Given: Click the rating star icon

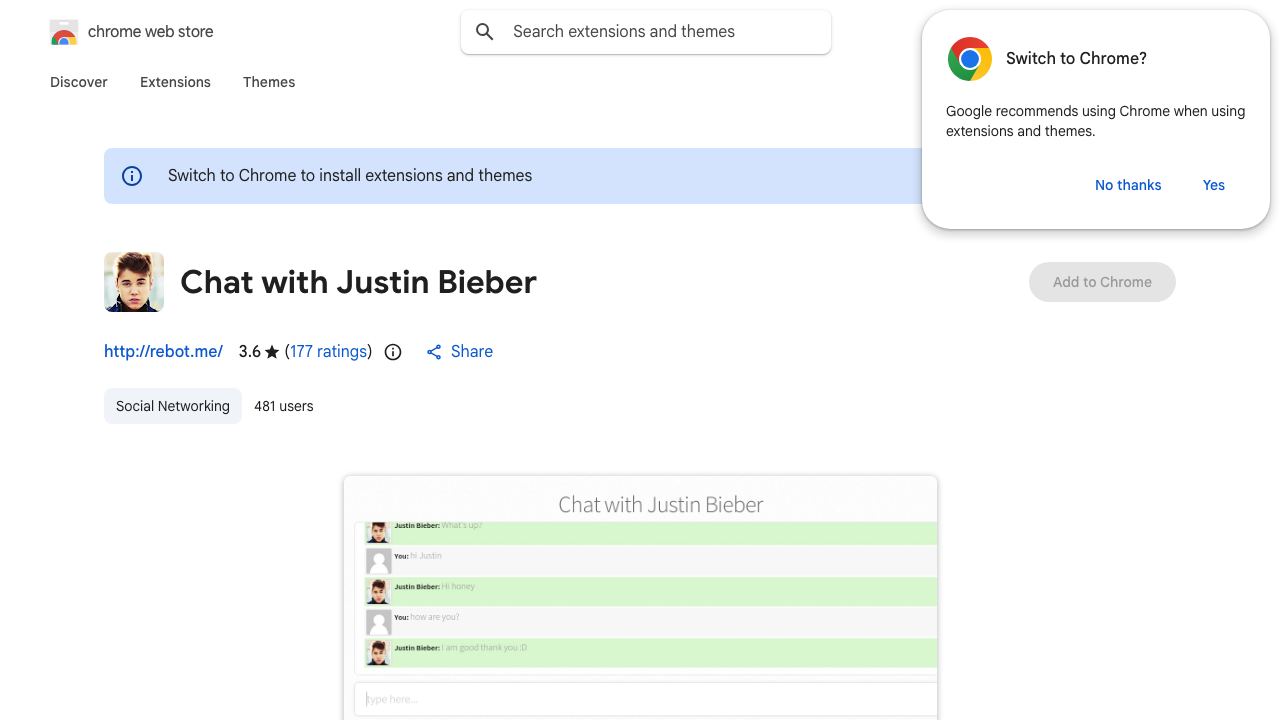Looking at the screenshot, I should 272,352.
